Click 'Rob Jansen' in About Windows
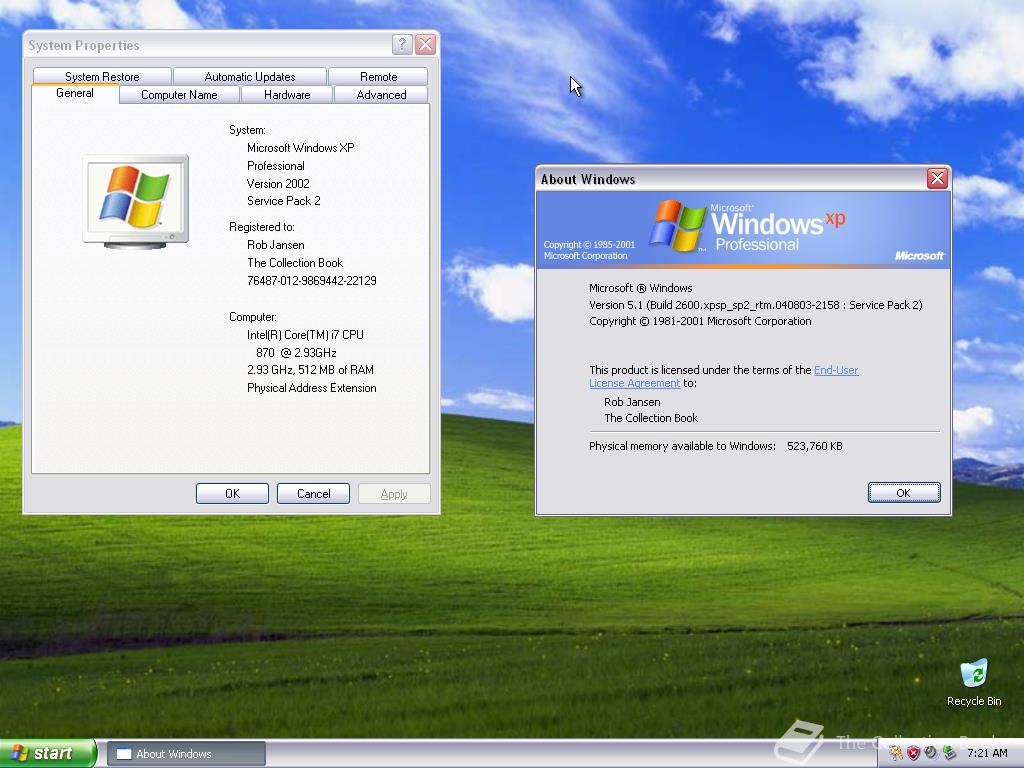 tap(632, 402)
